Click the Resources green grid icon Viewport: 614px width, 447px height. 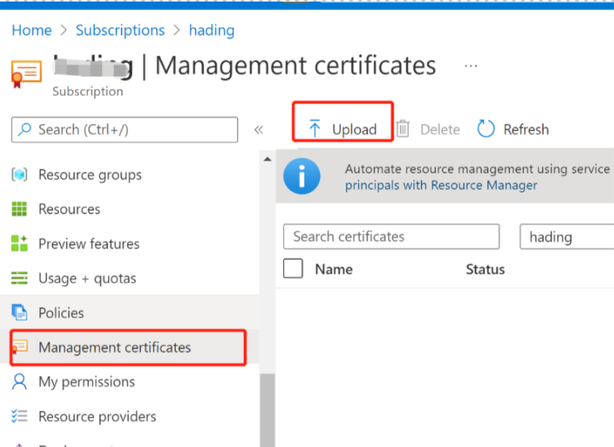point(19,209)
